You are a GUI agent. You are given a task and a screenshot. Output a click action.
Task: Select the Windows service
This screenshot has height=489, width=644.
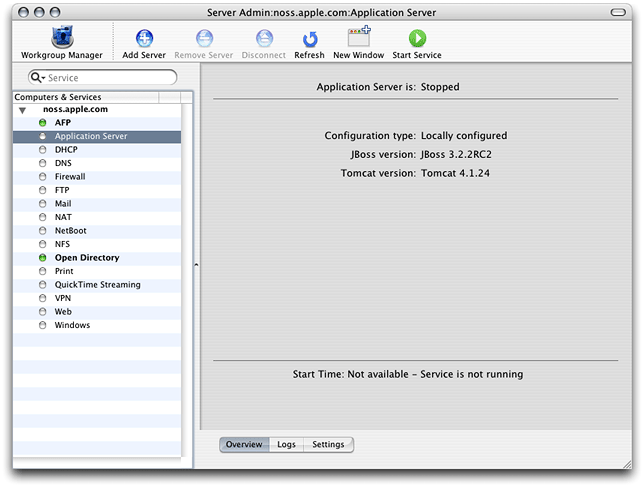[72, 325]
